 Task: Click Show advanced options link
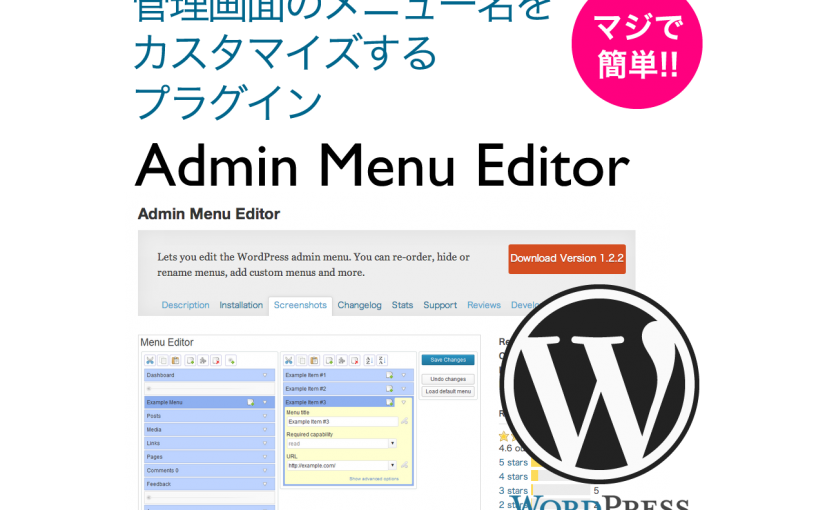[x=374, y=479]
